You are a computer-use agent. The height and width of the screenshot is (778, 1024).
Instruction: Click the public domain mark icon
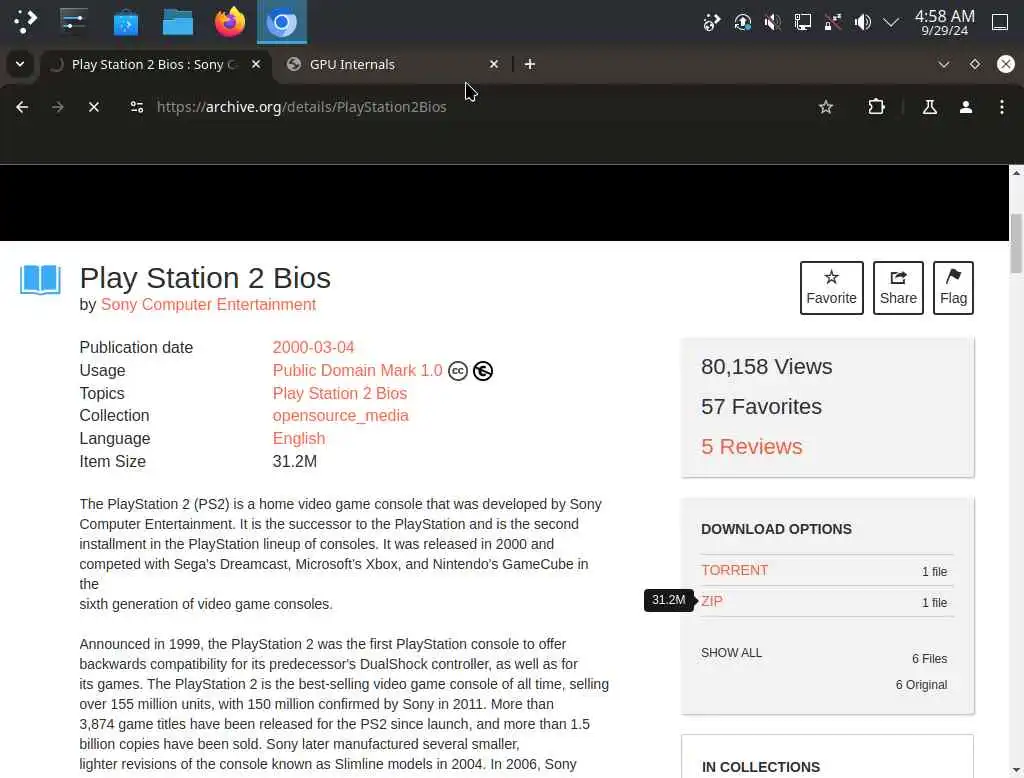[483, 371]
